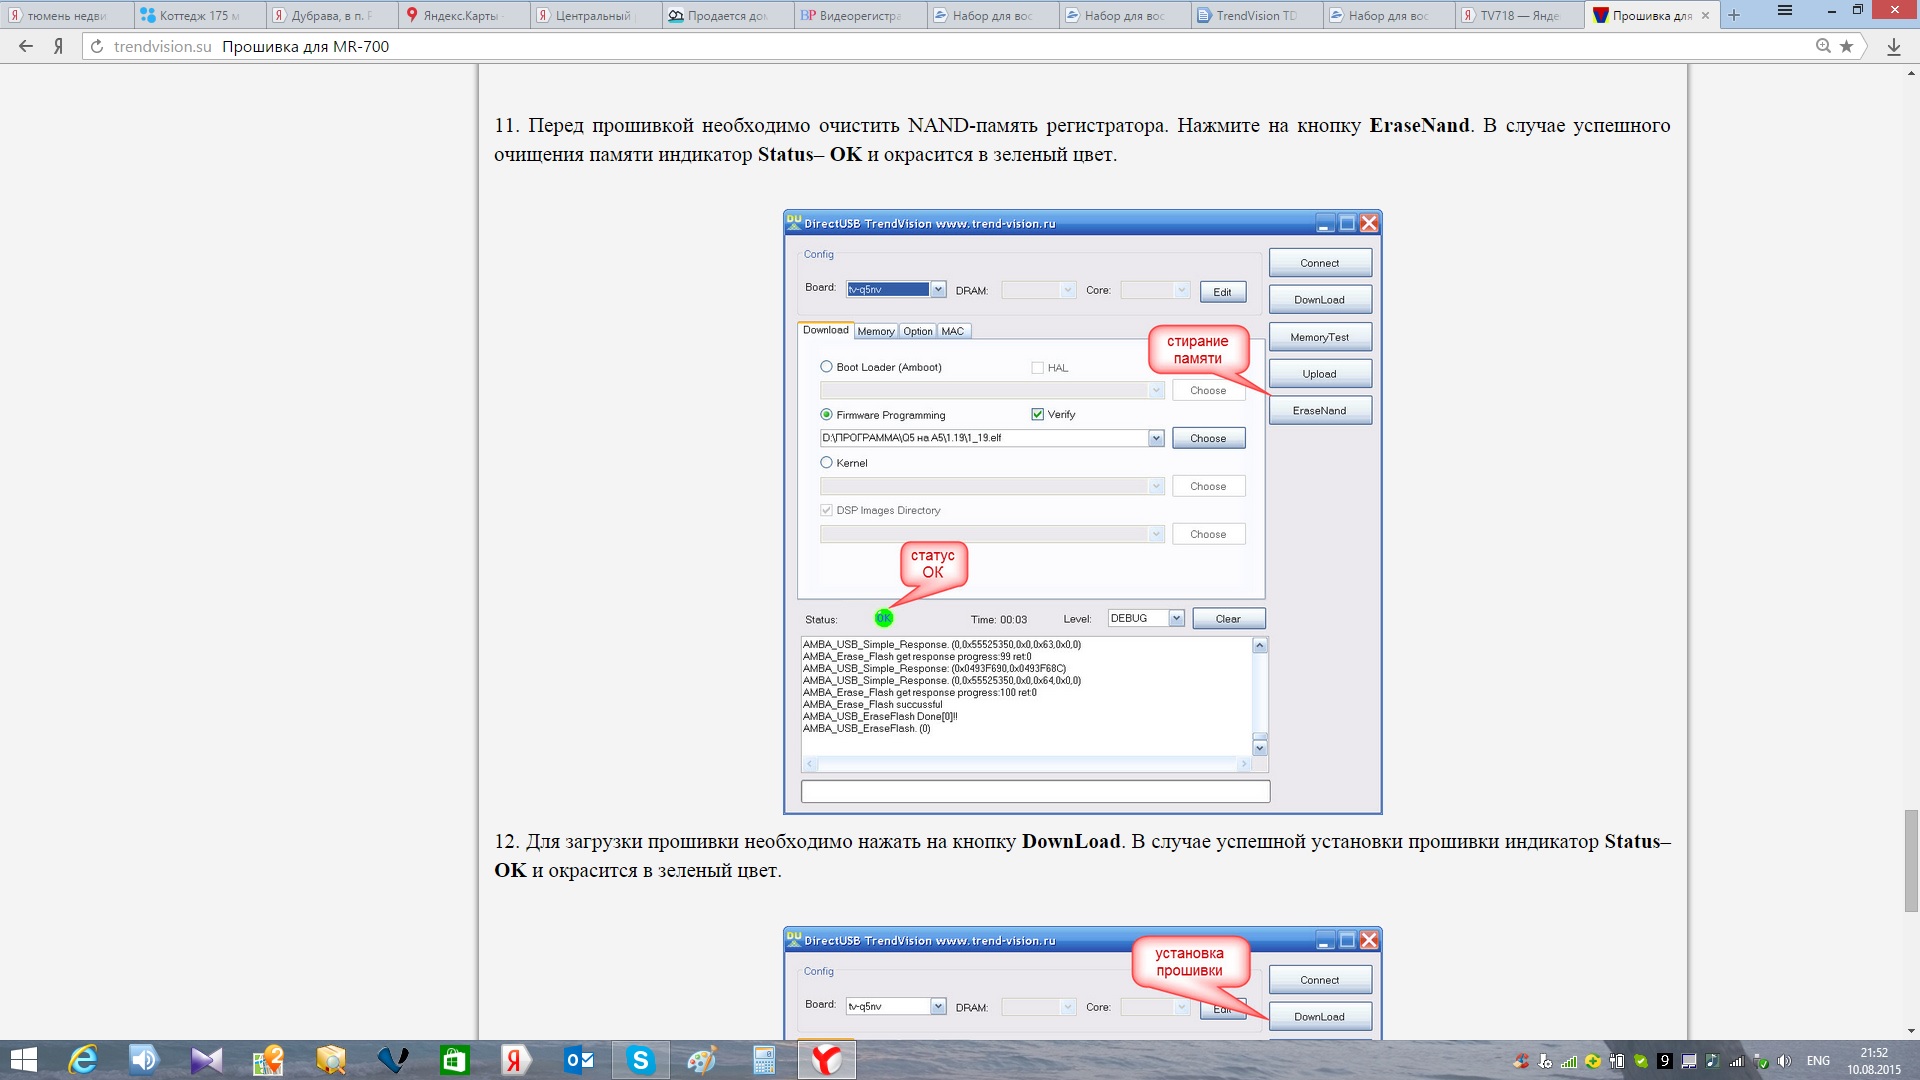Expand the Board dropdown showing tv-q5nv
Image resolution: width=1920 pixels, height=1080 pixels.
pos(938,290)
